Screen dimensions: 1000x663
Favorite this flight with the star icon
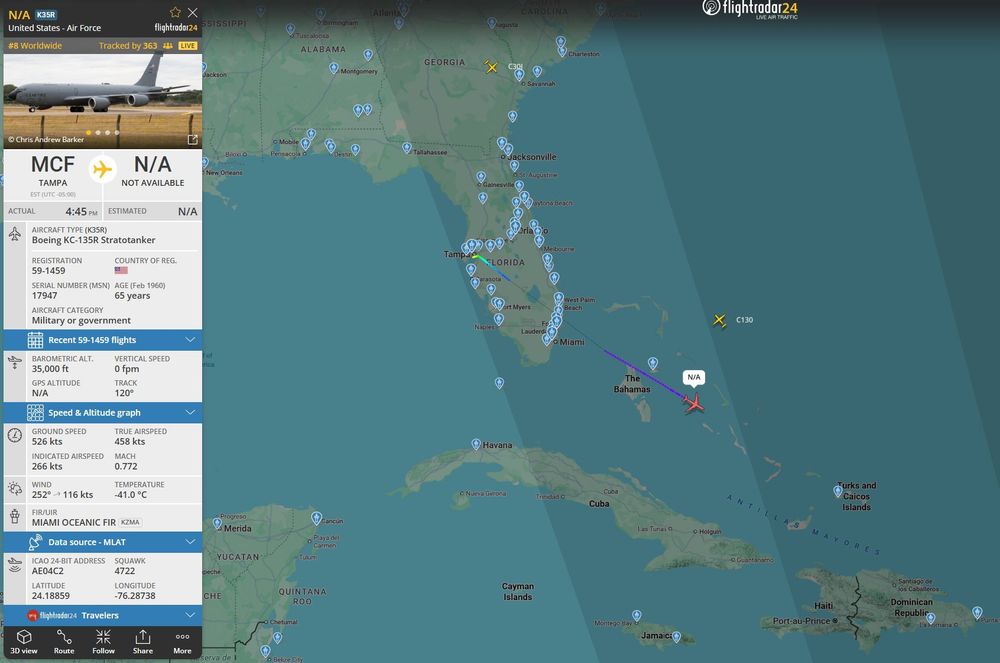175,12
